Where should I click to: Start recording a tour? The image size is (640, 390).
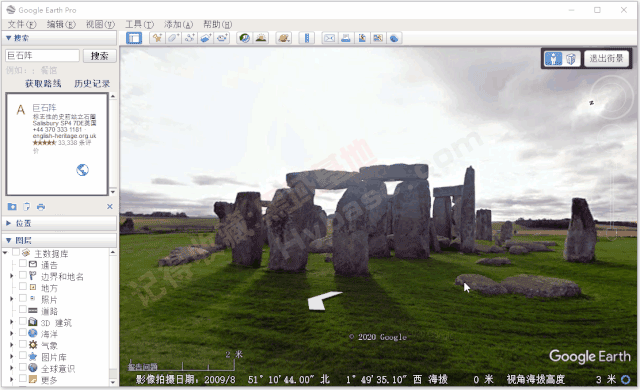[222, 38]
